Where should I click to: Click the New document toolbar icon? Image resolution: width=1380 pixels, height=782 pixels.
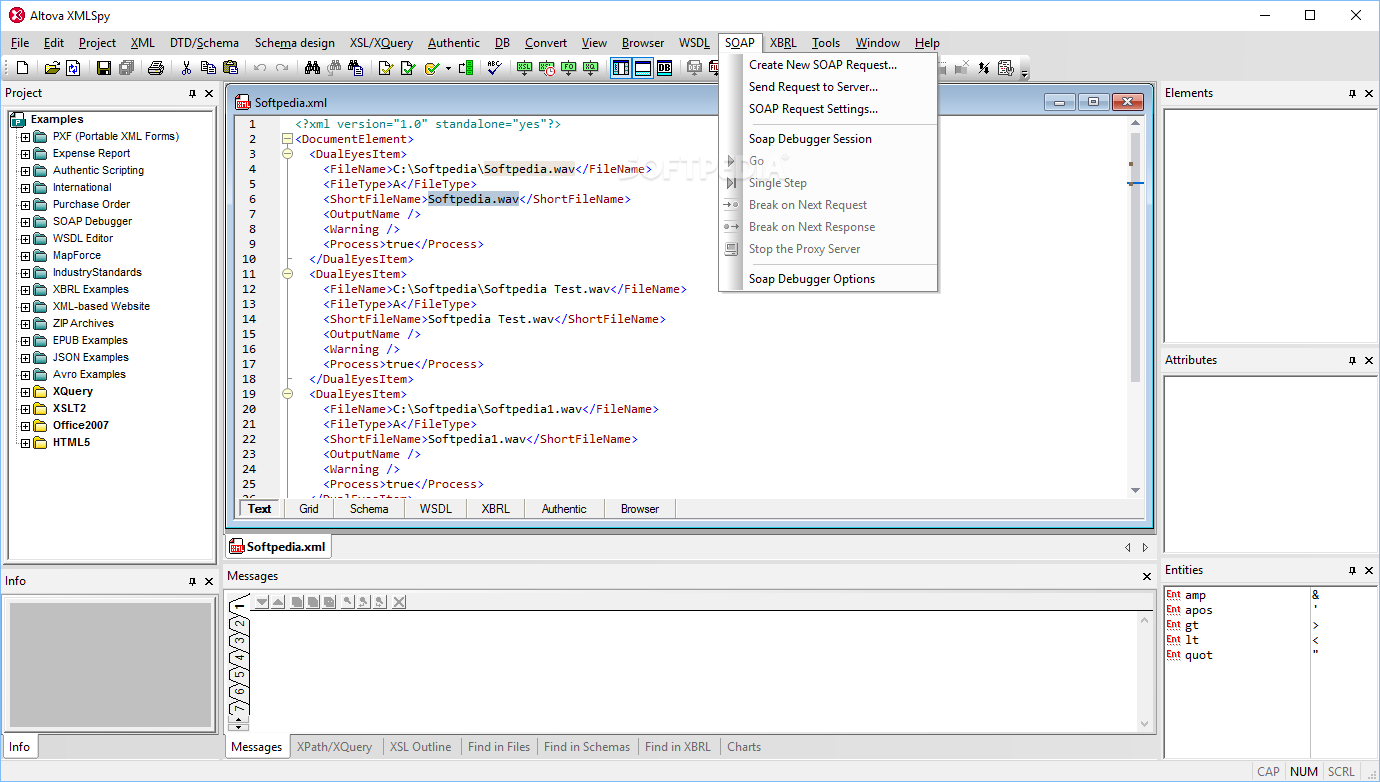click(x=22, y=68)
